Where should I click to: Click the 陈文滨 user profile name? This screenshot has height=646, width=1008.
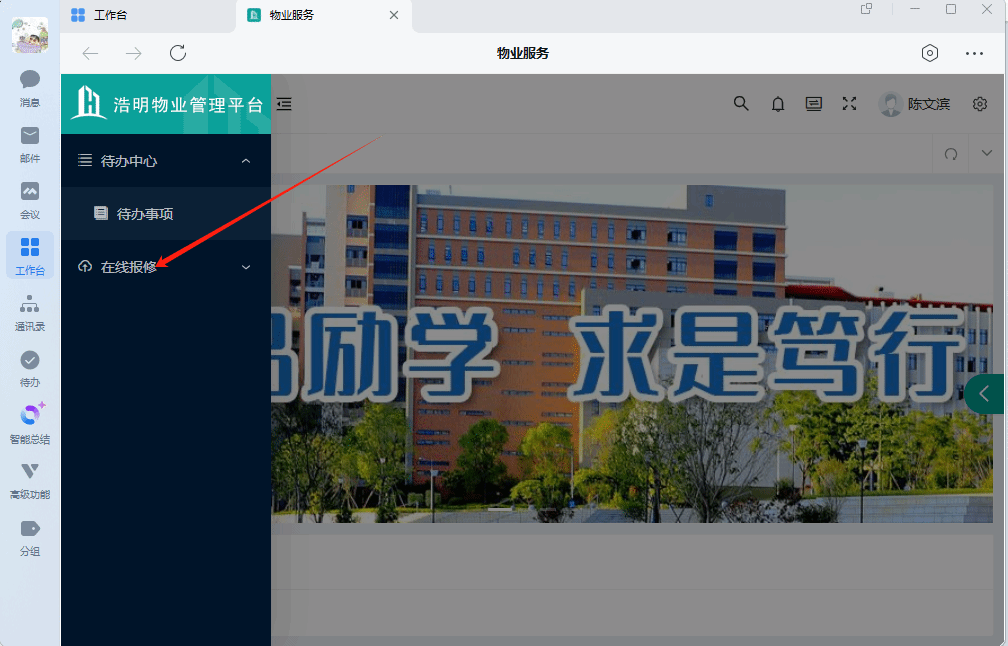click(x=928, y=104)
